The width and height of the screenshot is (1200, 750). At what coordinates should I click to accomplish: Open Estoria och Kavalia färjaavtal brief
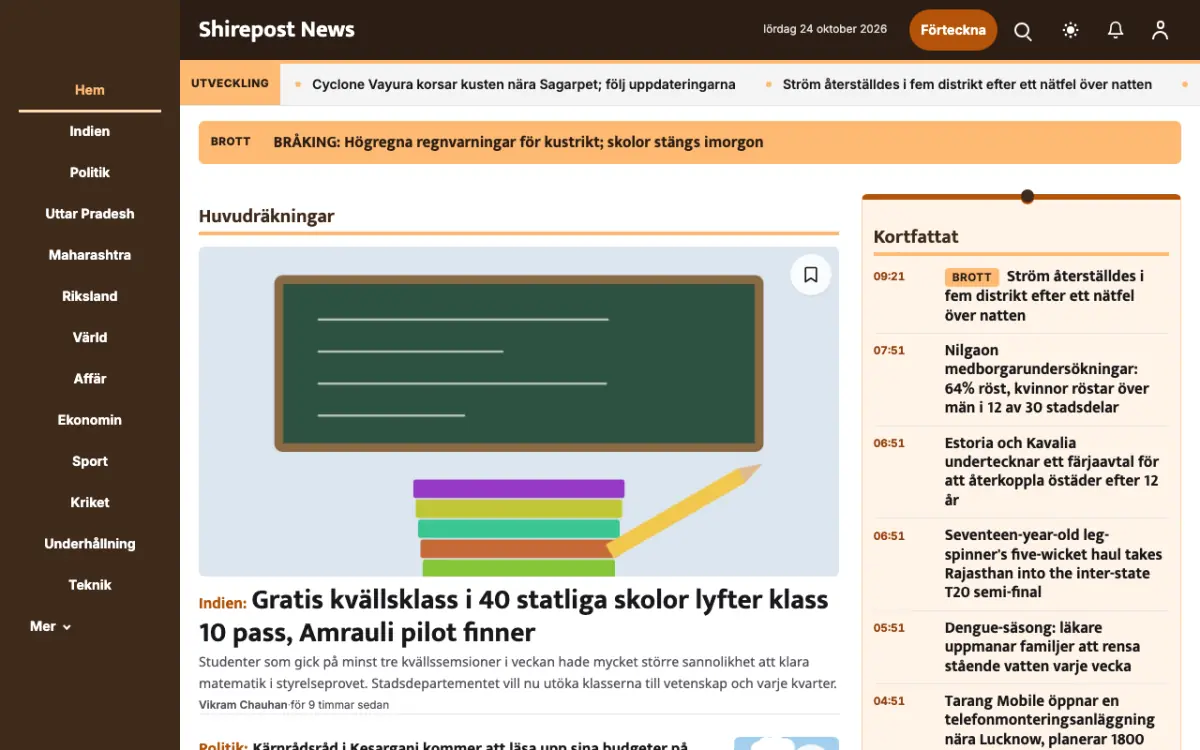pos(1052,471)
